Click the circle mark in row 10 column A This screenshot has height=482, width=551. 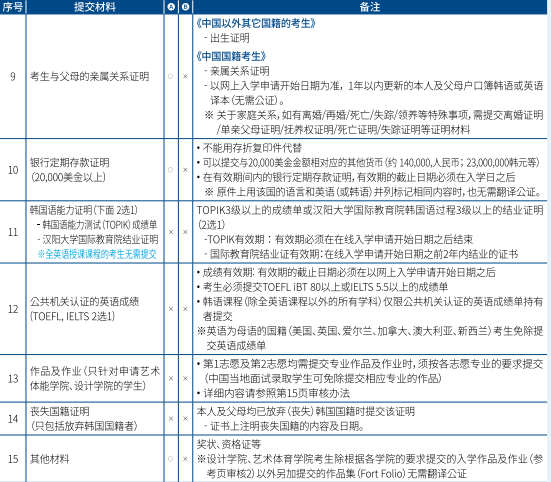click(170, 170)
